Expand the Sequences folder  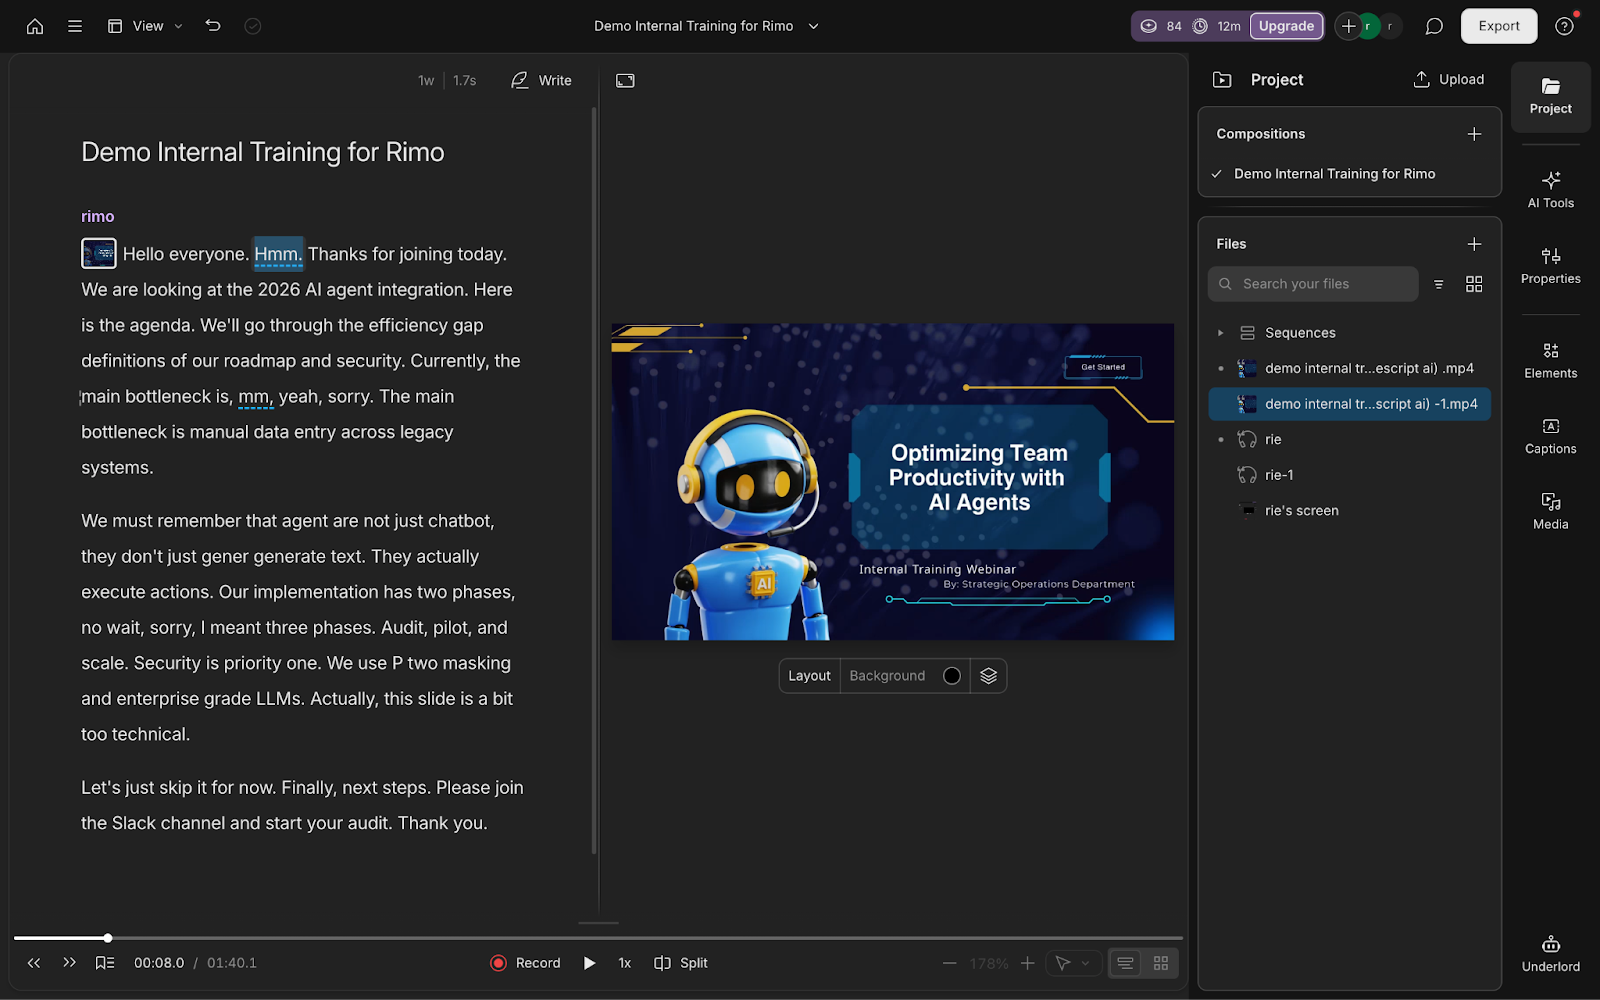1220,333
